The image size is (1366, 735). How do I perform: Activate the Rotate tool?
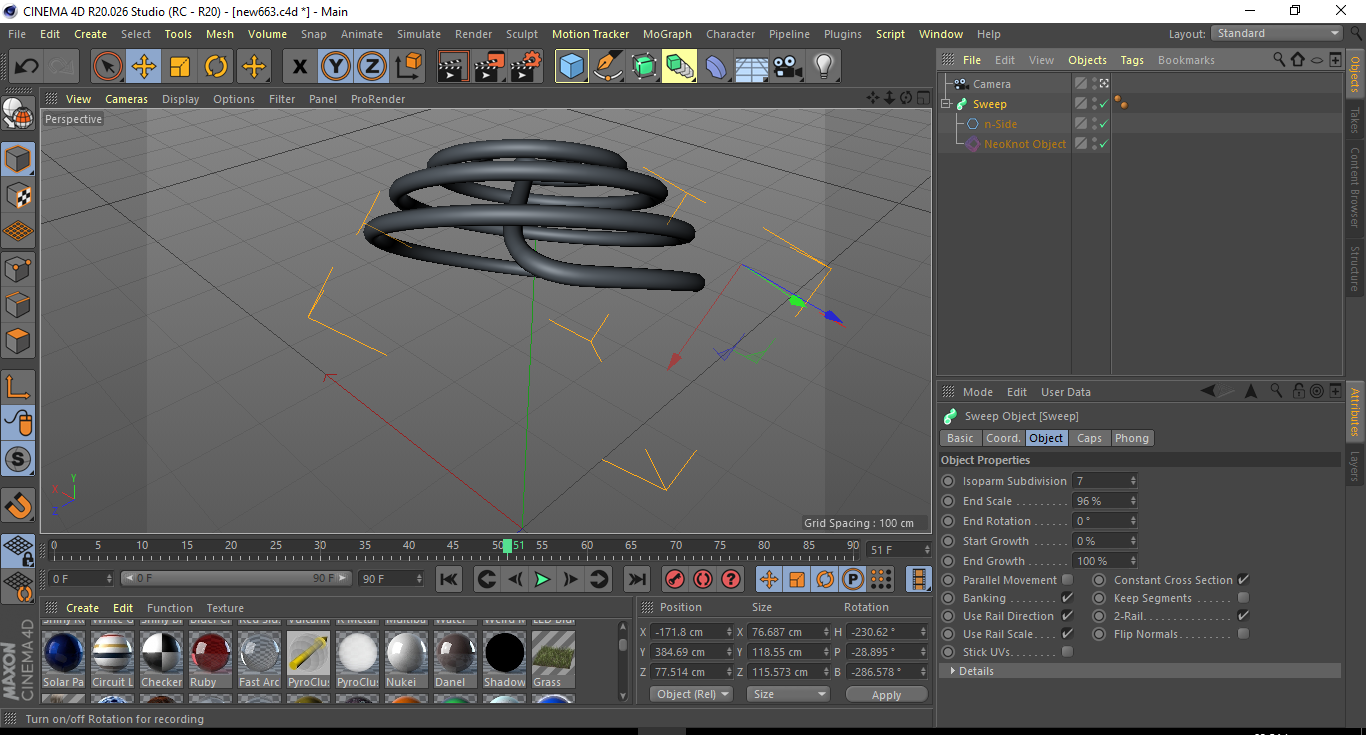(x=216, y=67)
